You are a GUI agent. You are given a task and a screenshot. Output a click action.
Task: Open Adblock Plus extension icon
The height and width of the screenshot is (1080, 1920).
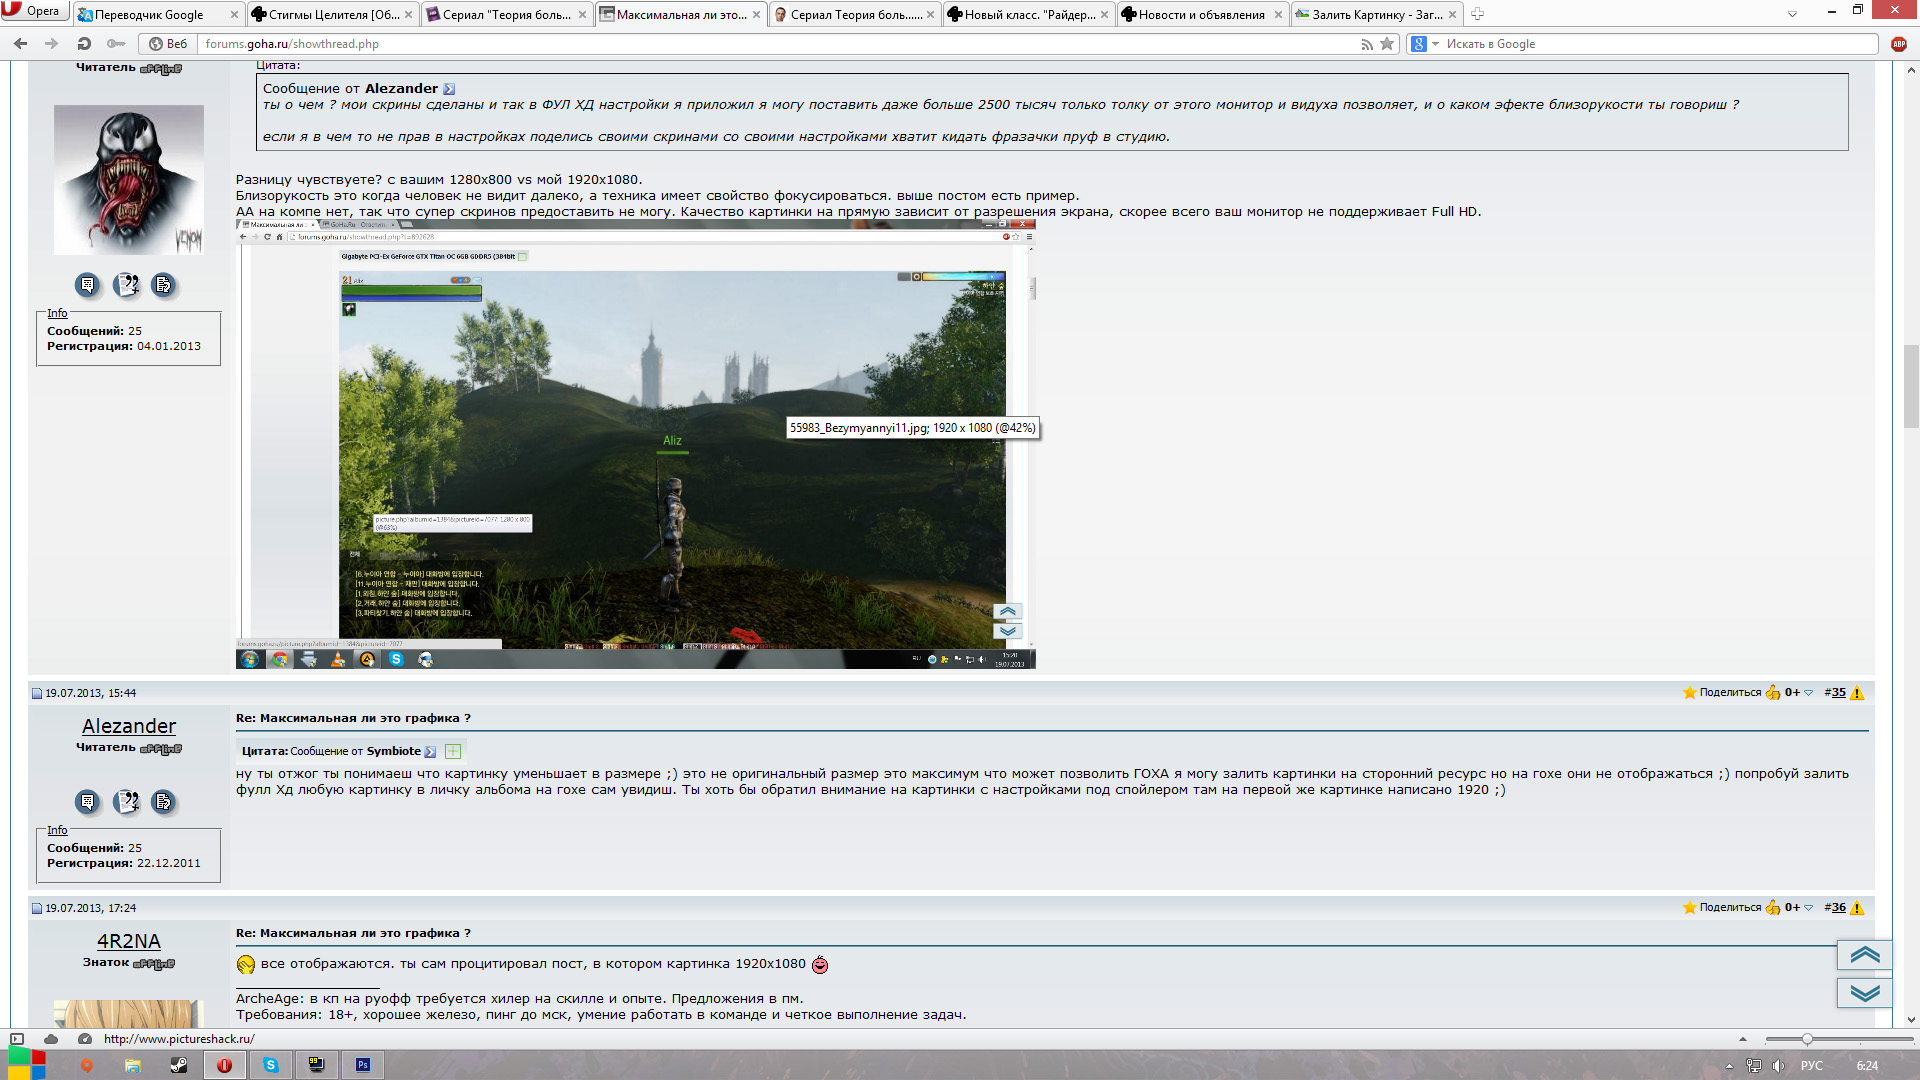coord(1899,44)
